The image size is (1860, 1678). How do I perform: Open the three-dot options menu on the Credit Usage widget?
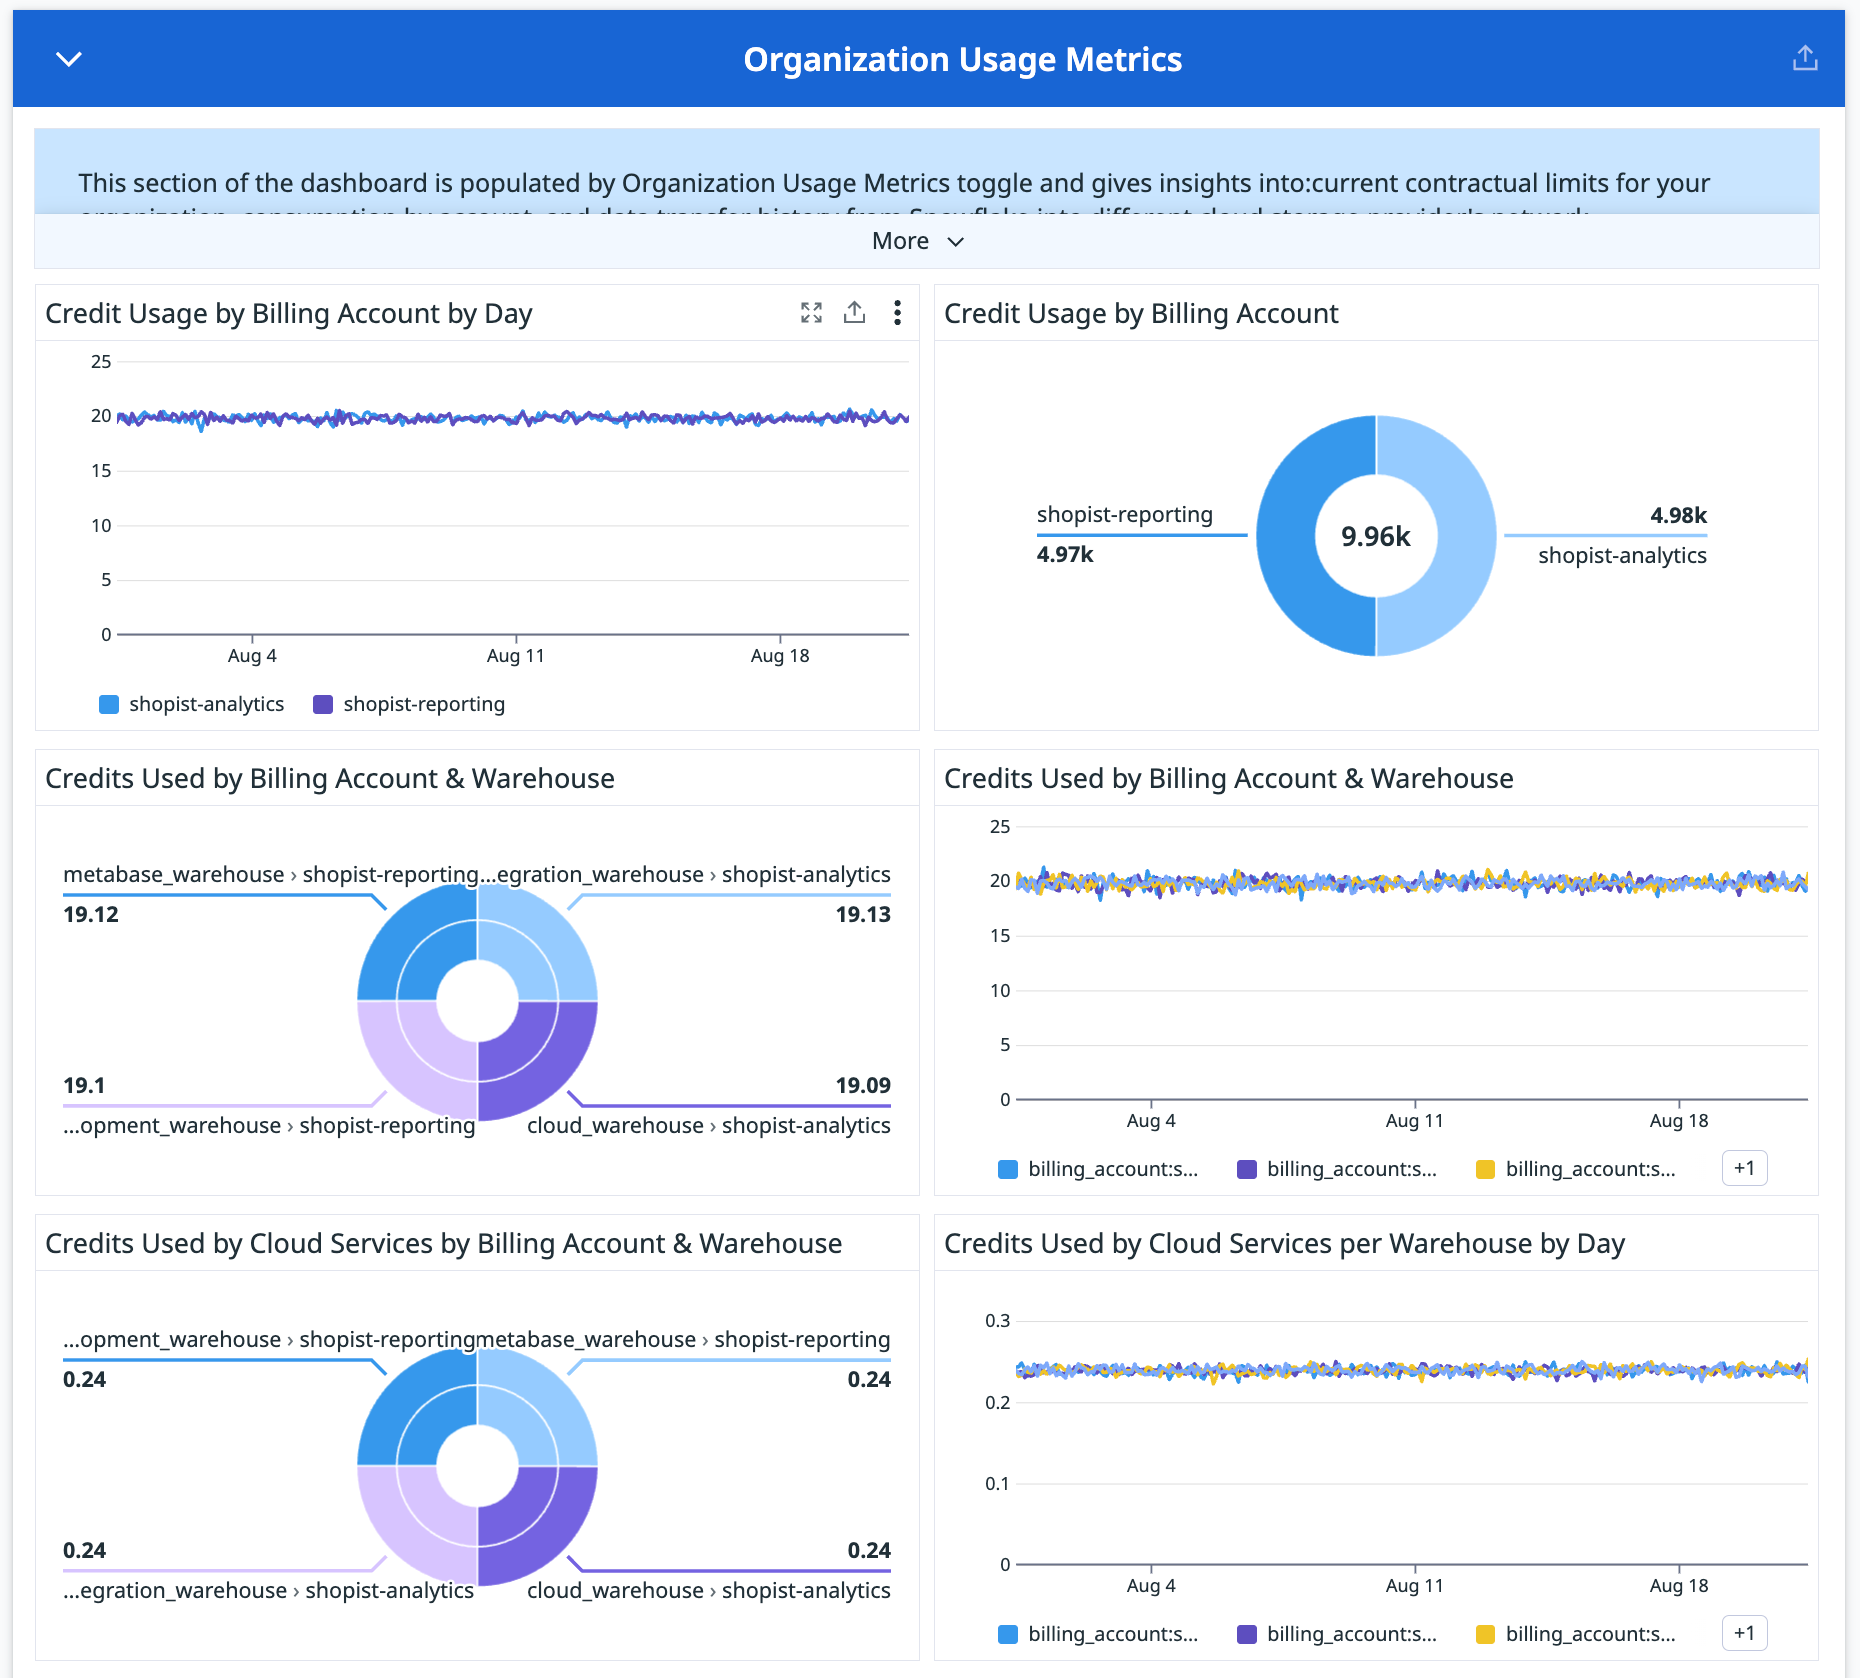pyautogui.click(x=897, y=313)
